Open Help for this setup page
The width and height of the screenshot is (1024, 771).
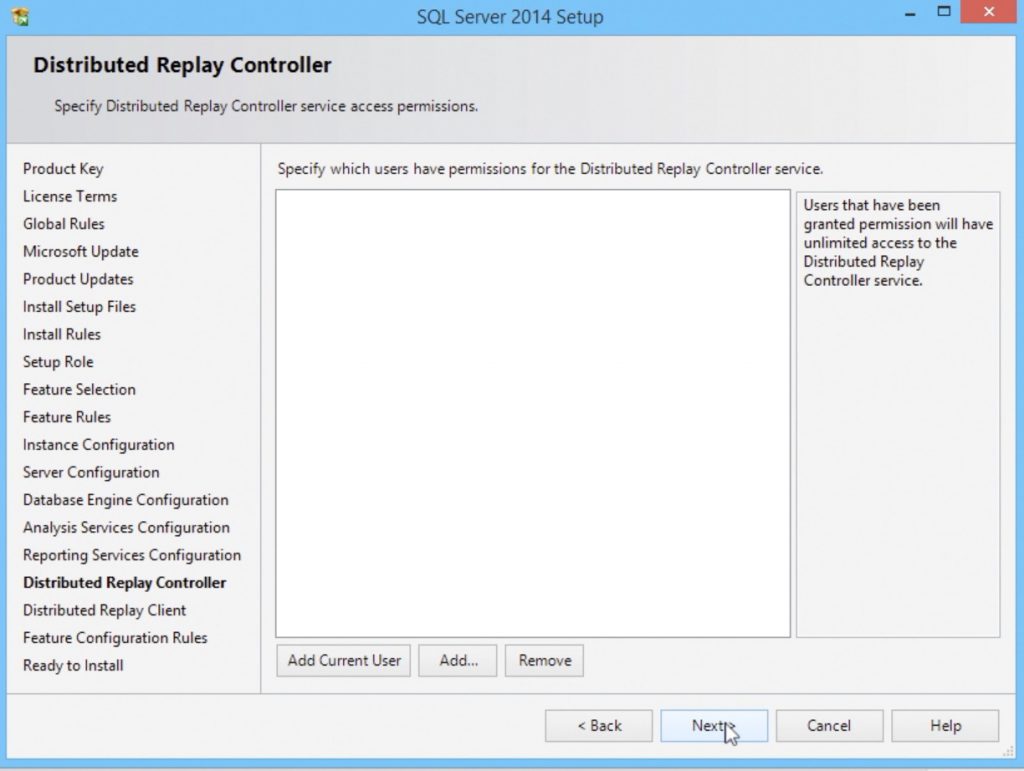pos(945,726)
